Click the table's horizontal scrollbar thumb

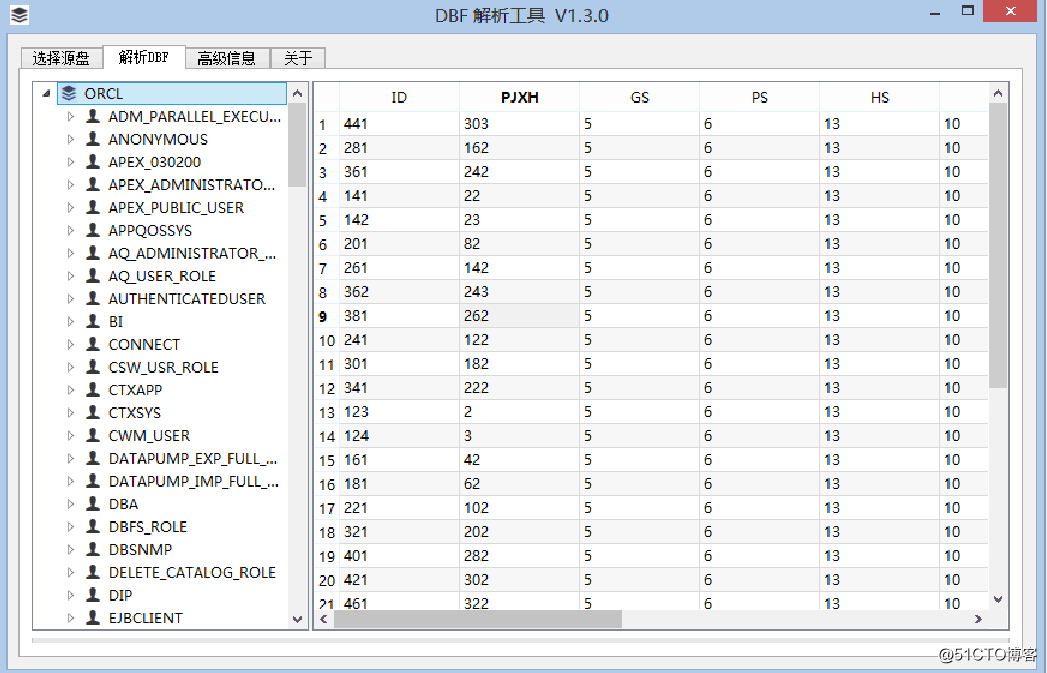(478, 619)
